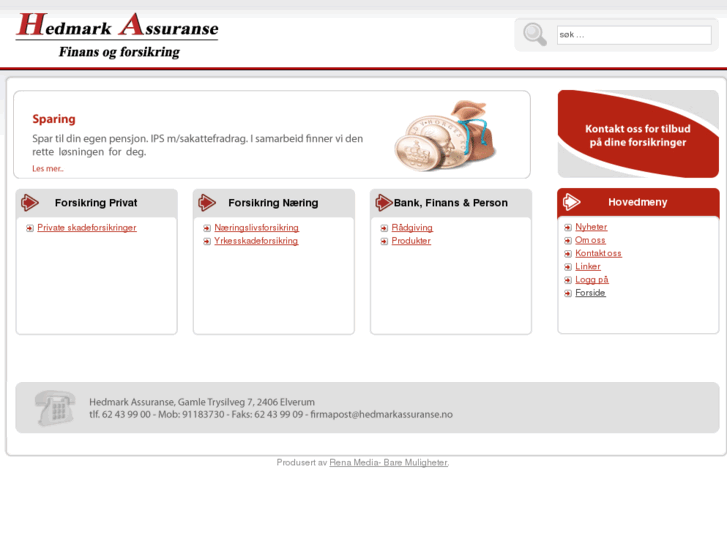Select Nyheter in the Hovedmeny
The width and height of the screenshot is (727, 545).
pyautogui.click(x=591, y=227)
